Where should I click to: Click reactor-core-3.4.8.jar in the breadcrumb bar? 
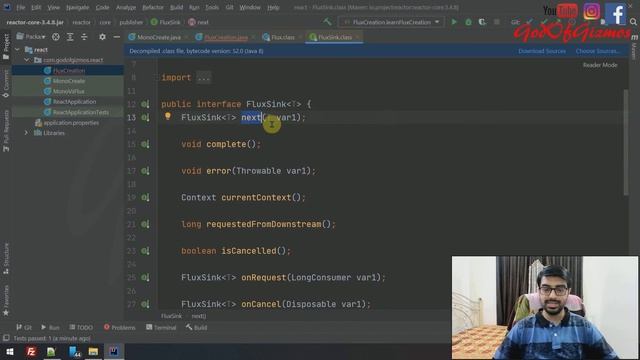[x=35, y=22]
